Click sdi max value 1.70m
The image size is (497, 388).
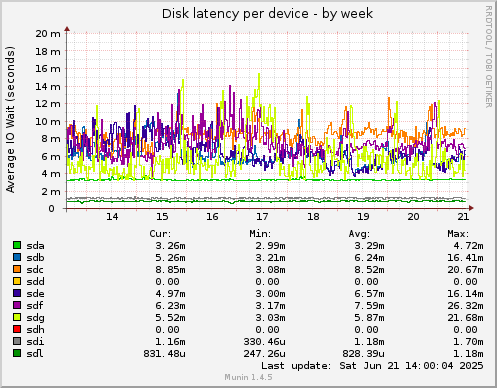(x=468, y=342)
